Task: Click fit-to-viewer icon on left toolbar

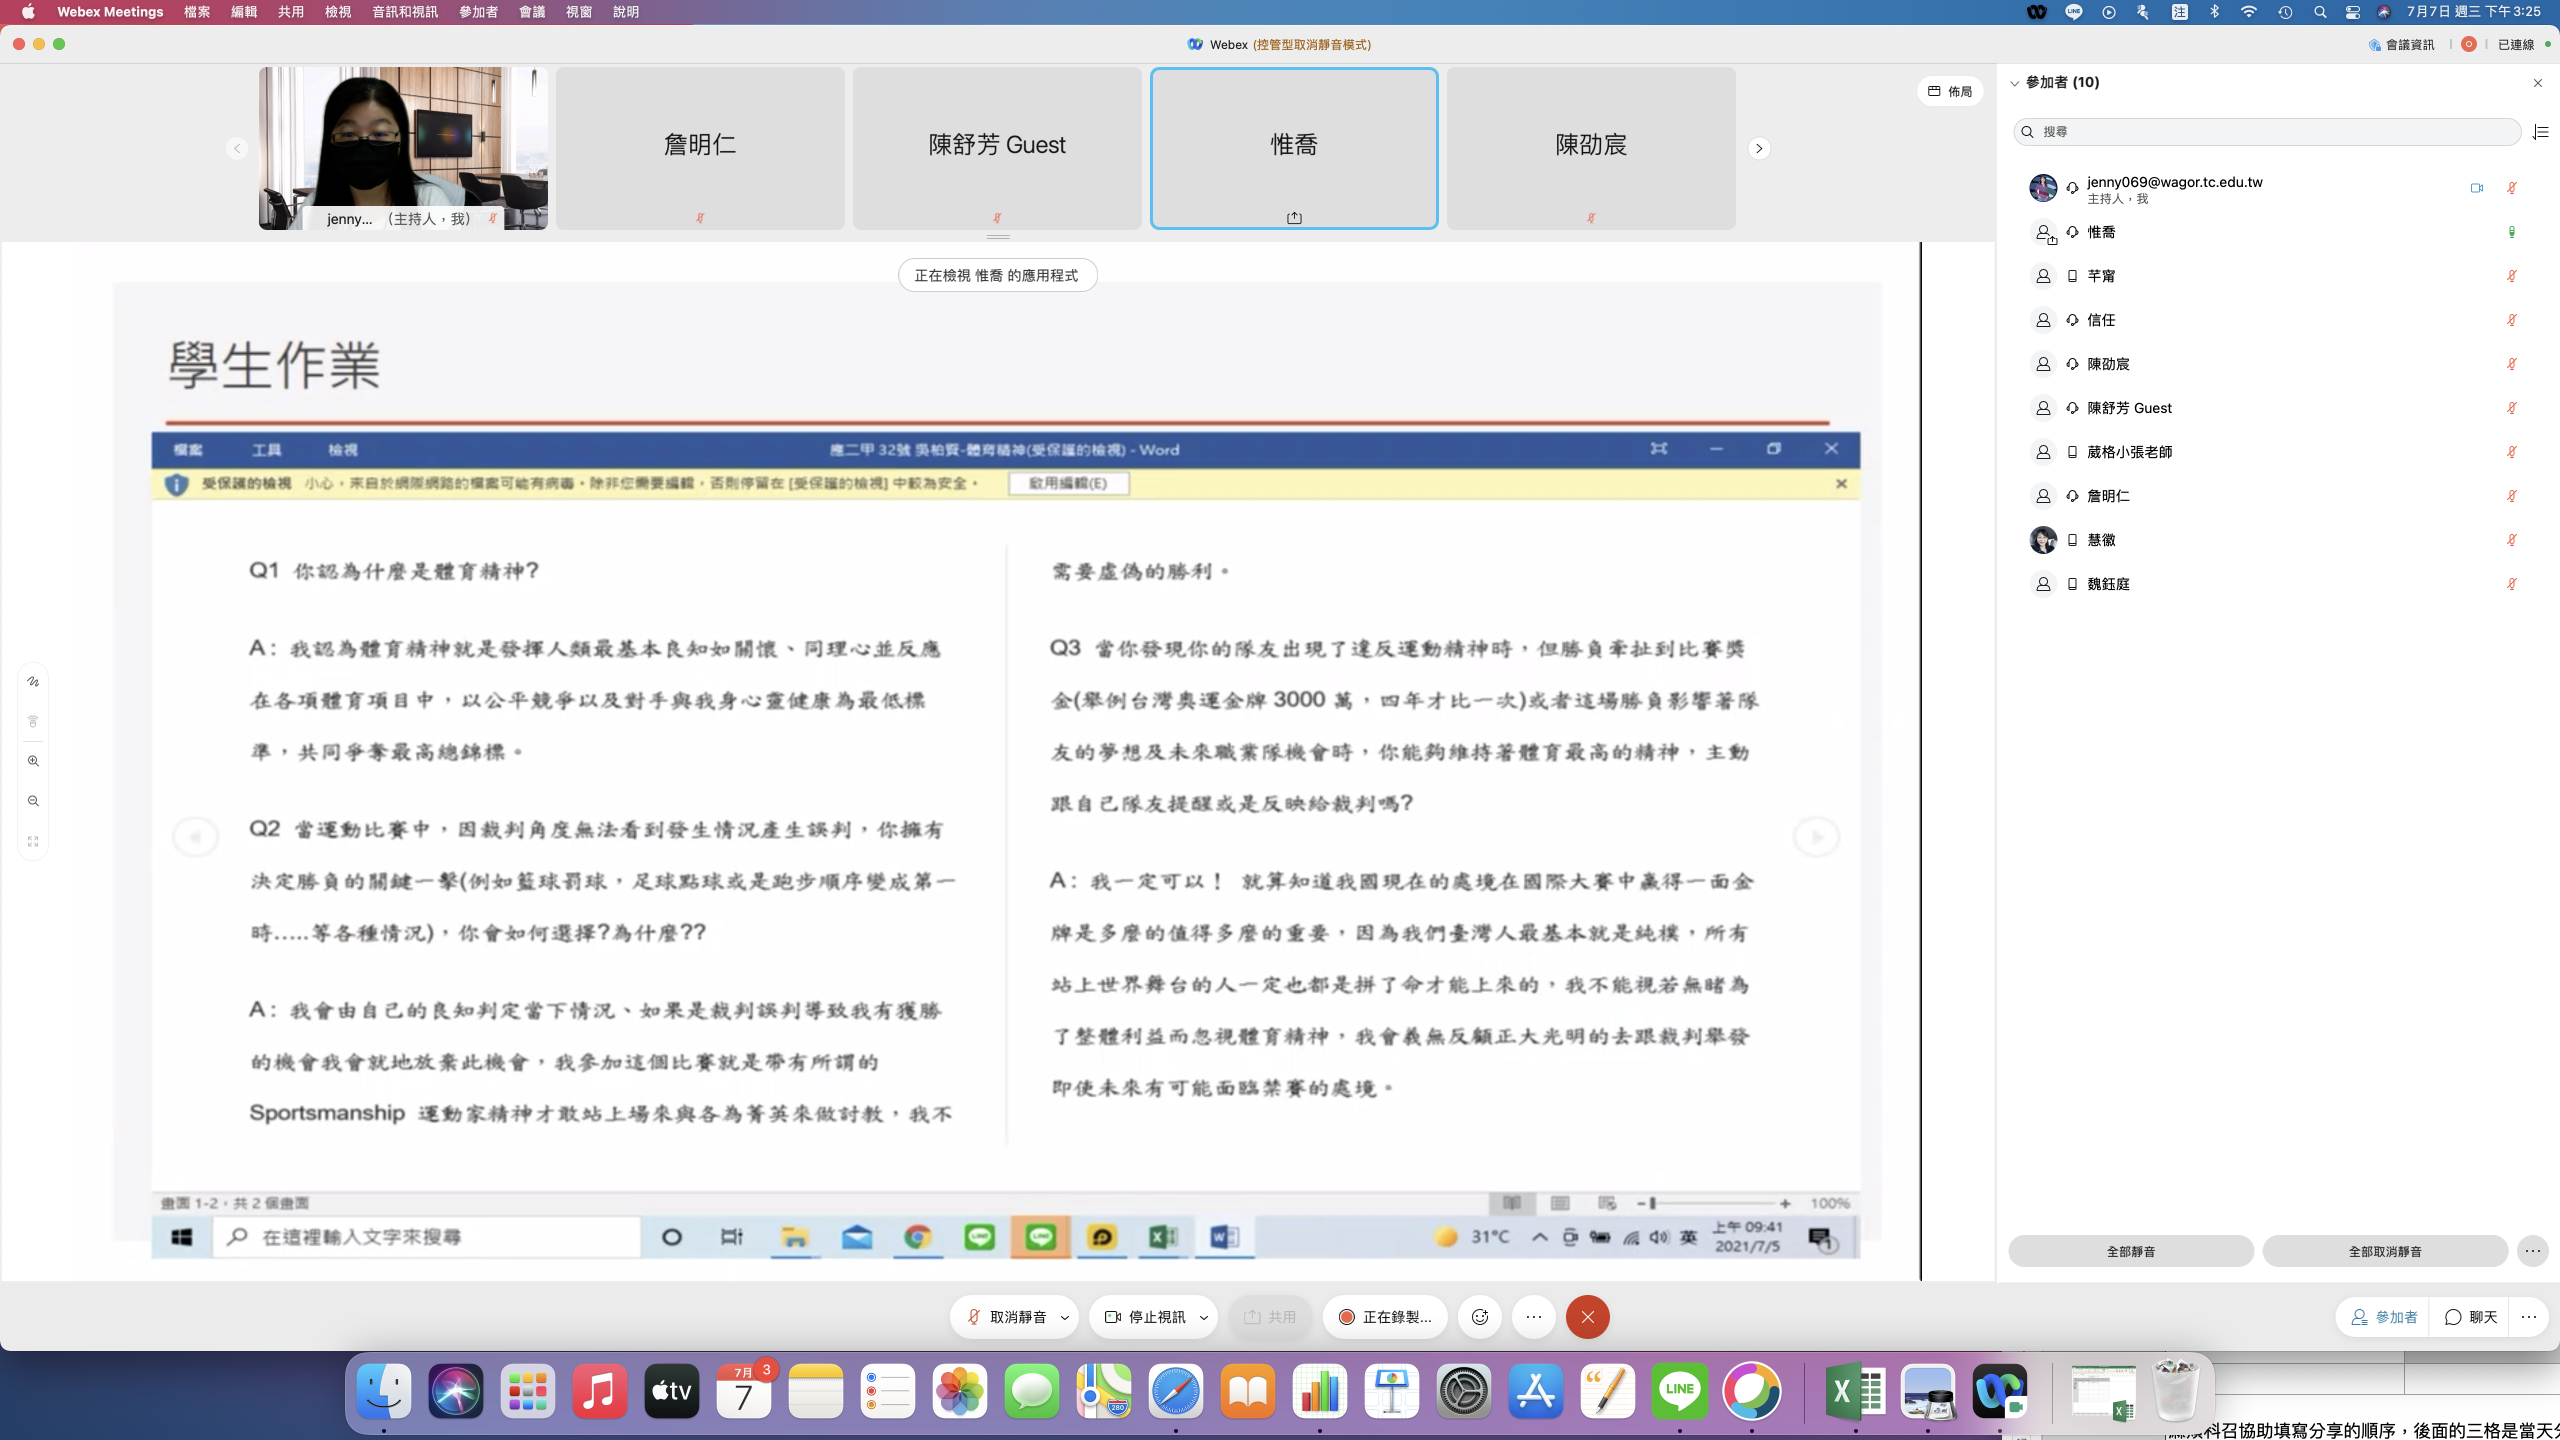Action: [x=33, y=841]
